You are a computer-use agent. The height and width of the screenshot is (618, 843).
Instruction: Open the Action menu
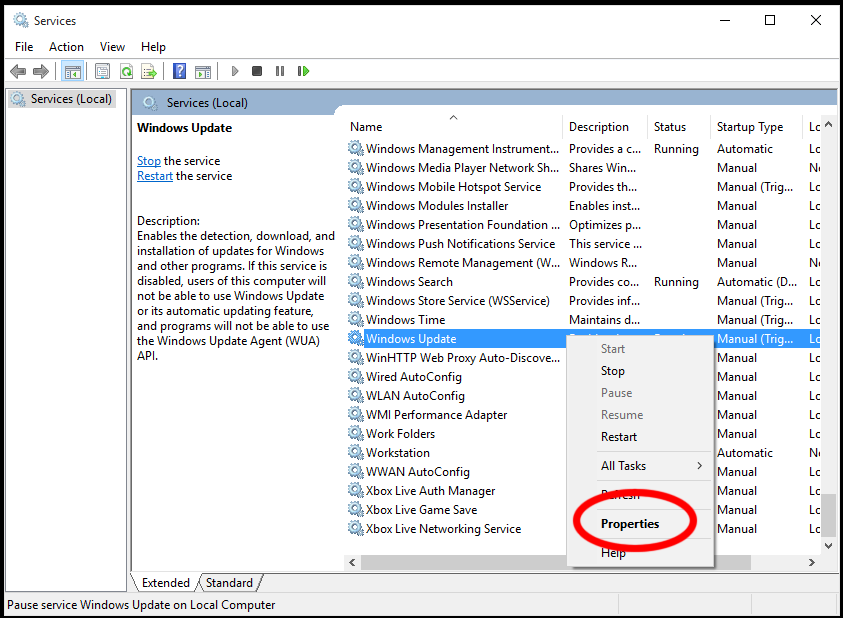(x=66, y=47)
